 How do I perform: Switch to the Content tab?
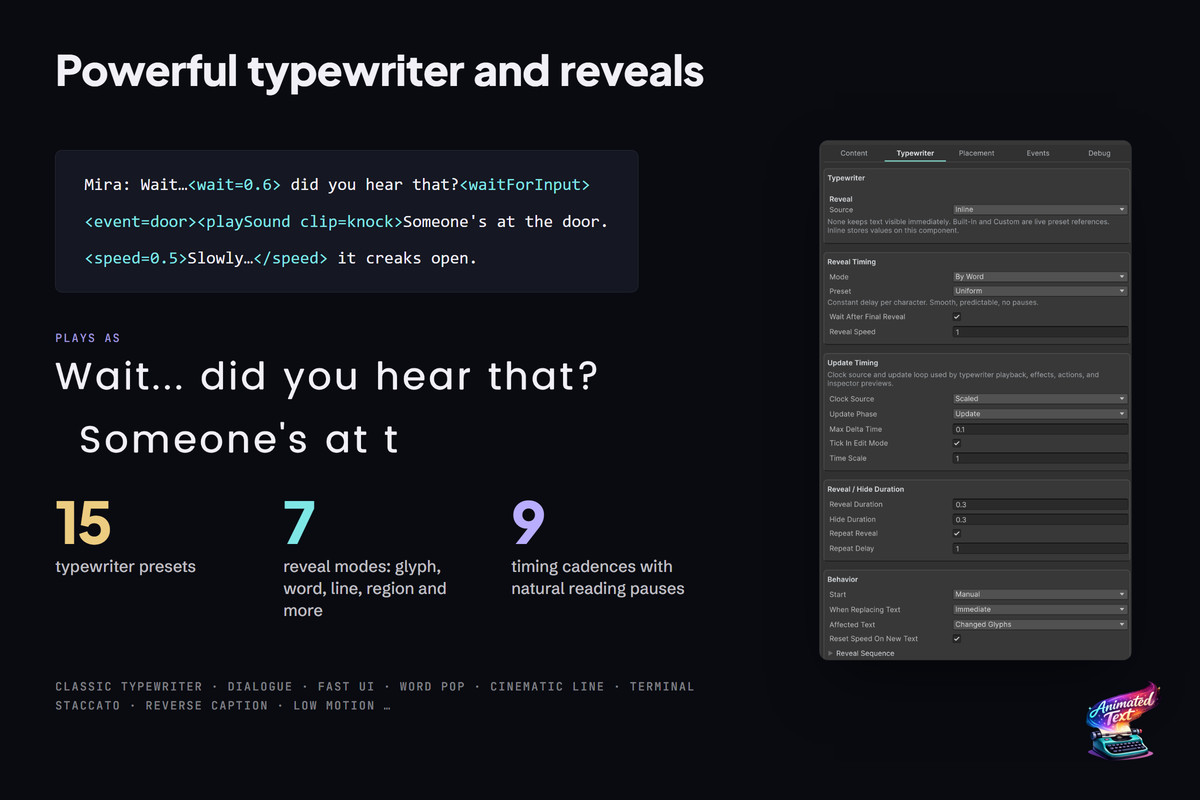click(x=853, y=153)
